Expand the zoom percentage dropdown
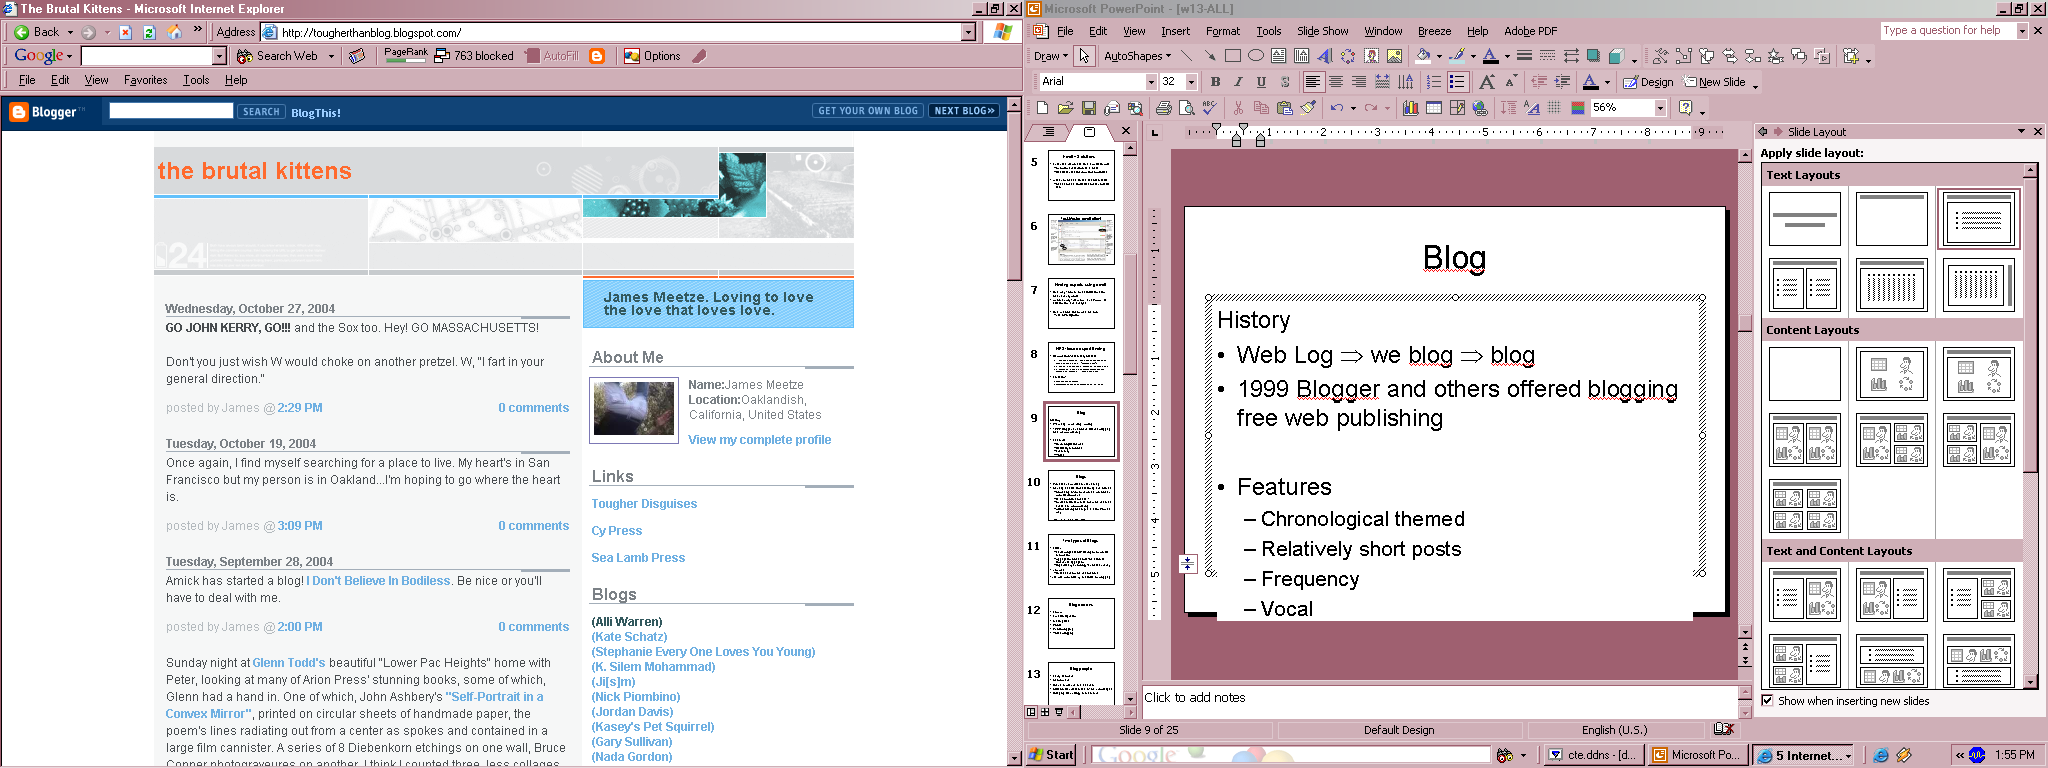This screenshot has height=768, width=2048. tap(1660, 108)
